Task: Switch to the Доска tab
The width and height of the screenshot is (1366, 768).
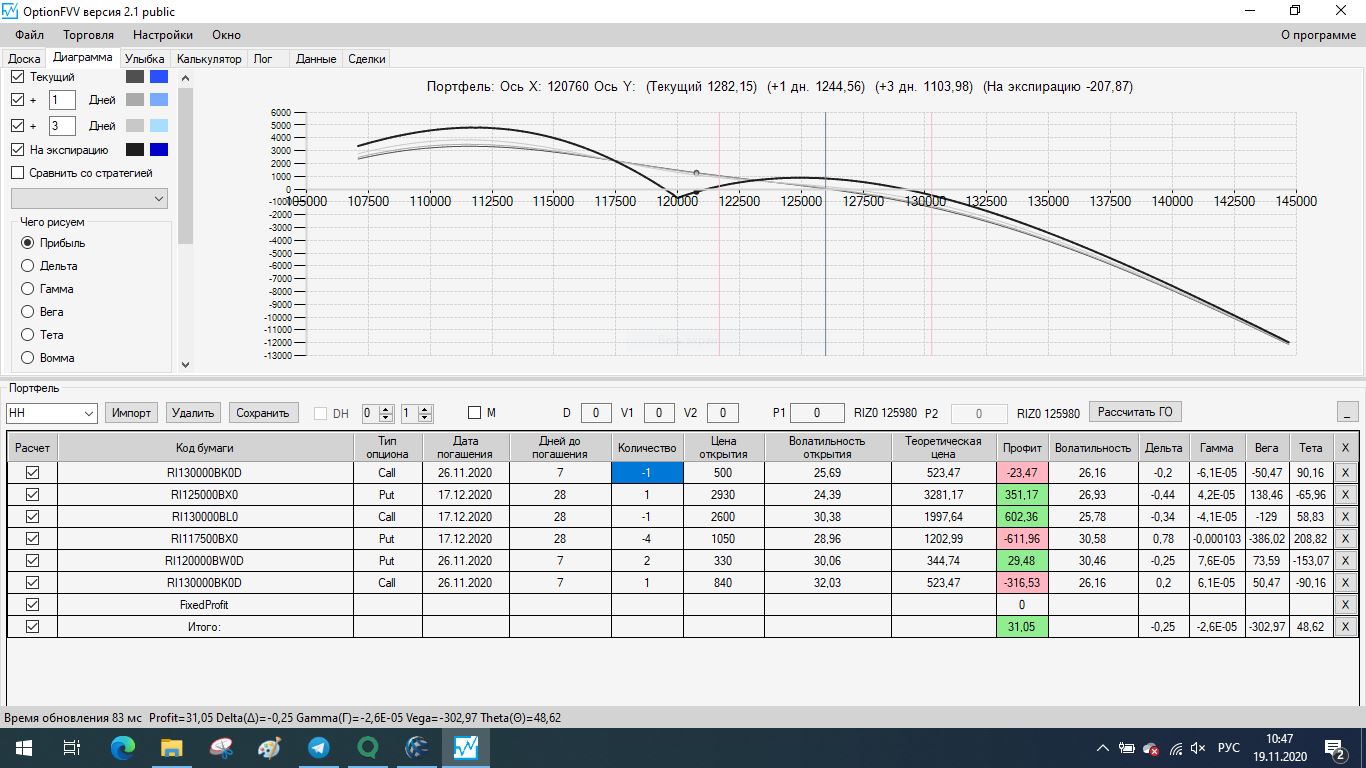Action: (24, 59)
